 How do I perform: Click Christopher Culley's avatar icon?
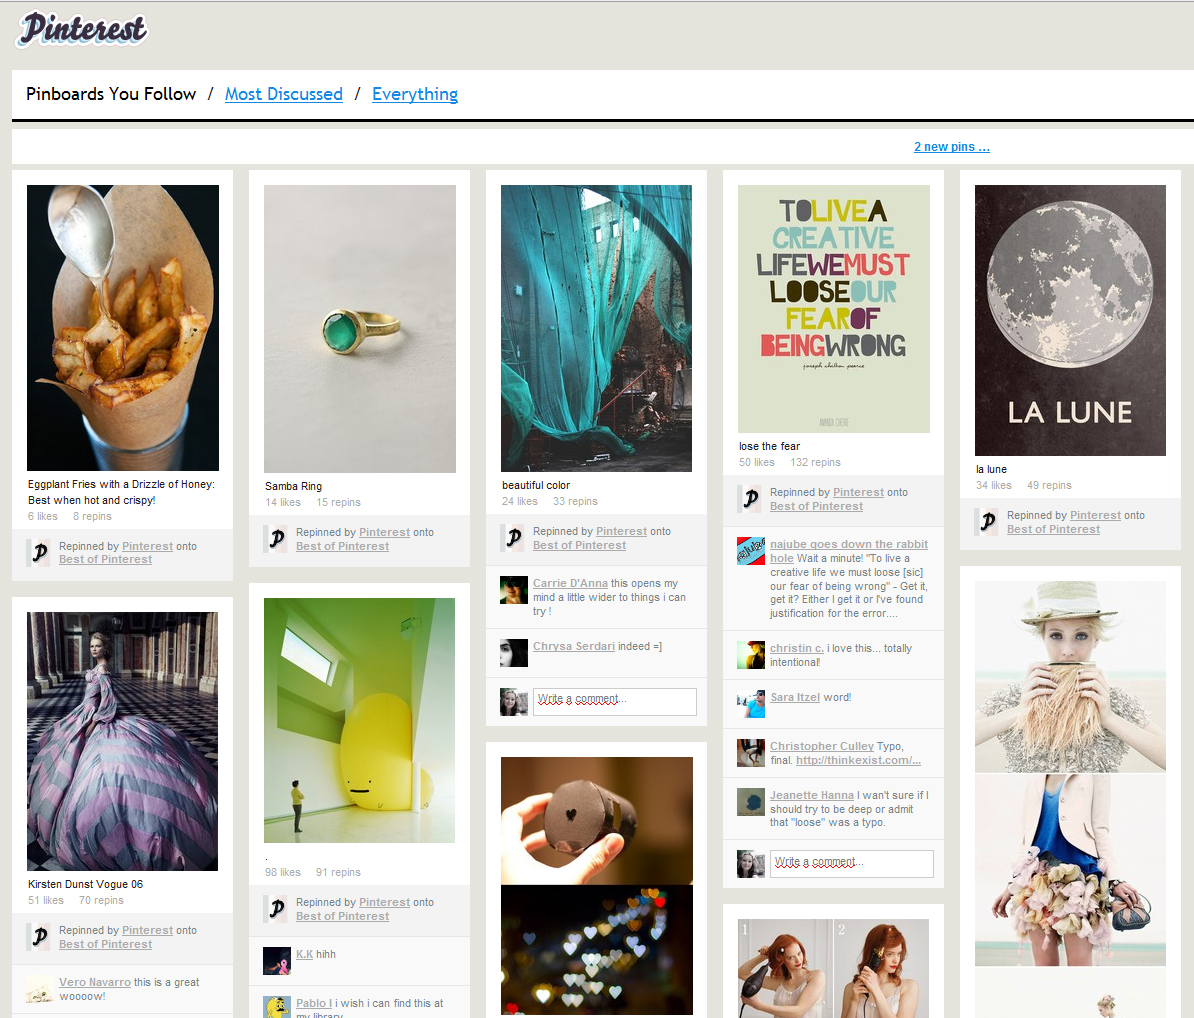point(751,753)
